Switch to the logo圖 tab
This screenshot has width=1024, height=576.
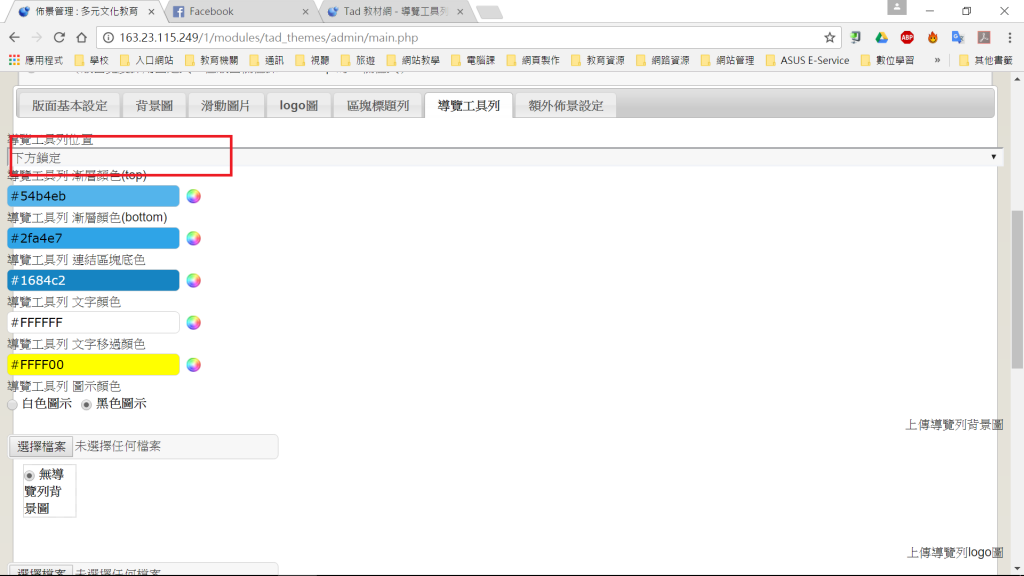pyautogui.click(x=298, y=105)
